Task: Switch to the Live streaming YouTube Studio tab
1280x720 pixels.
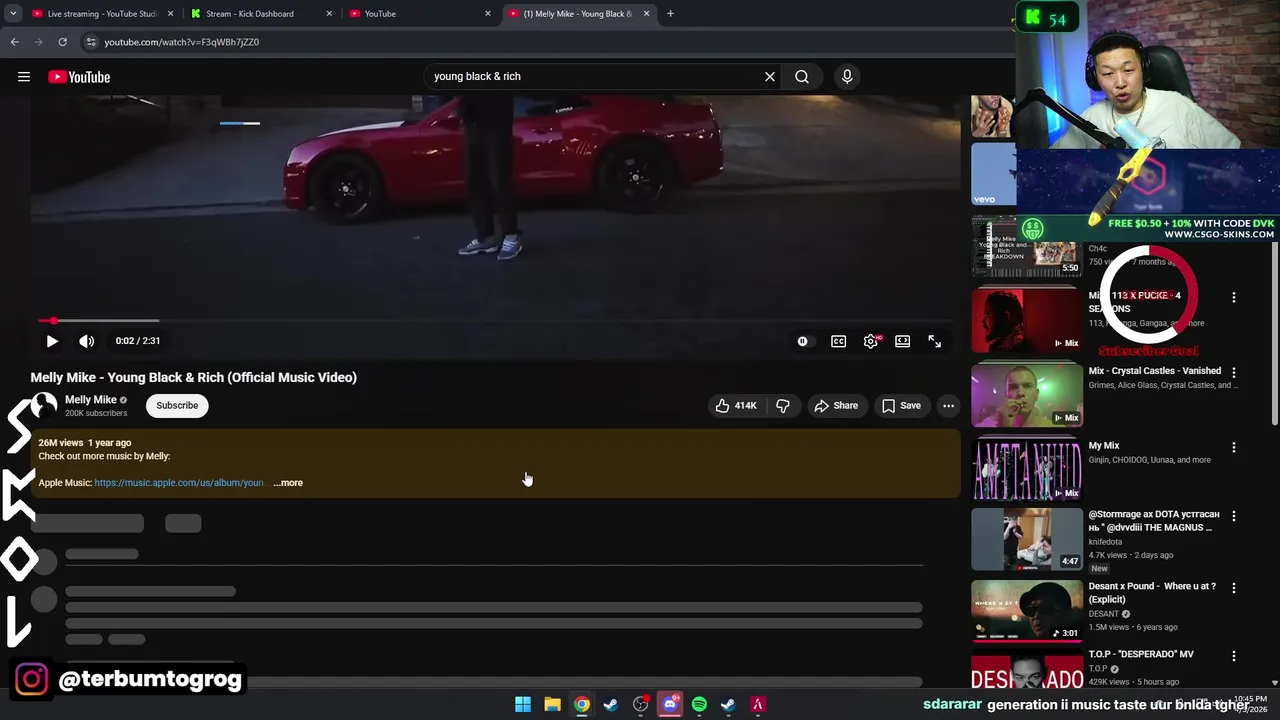Action: (x=102, y=14)
